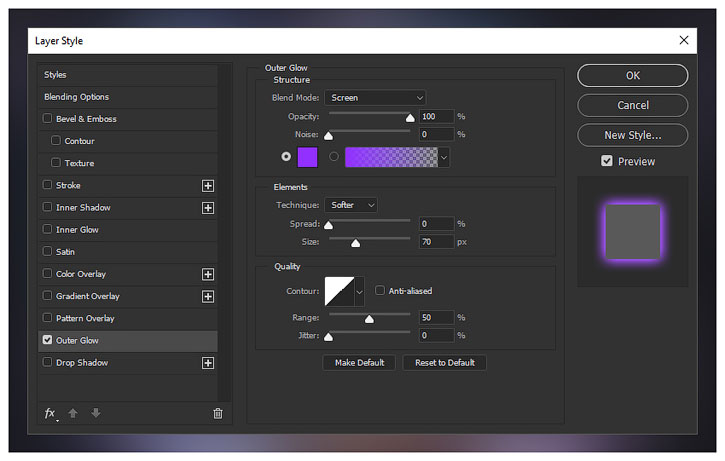The height and width of the screenshot is (461, 725).
Task: Click the Noise slider handle
Action: point(328,136)
